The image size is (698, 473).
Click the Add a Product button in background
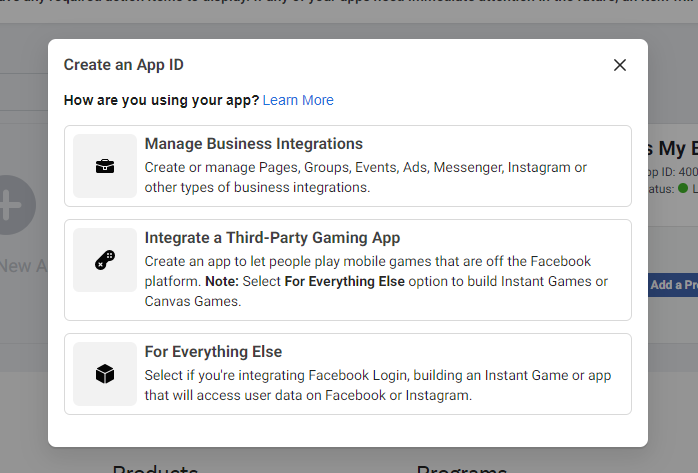tap(673, 285)
